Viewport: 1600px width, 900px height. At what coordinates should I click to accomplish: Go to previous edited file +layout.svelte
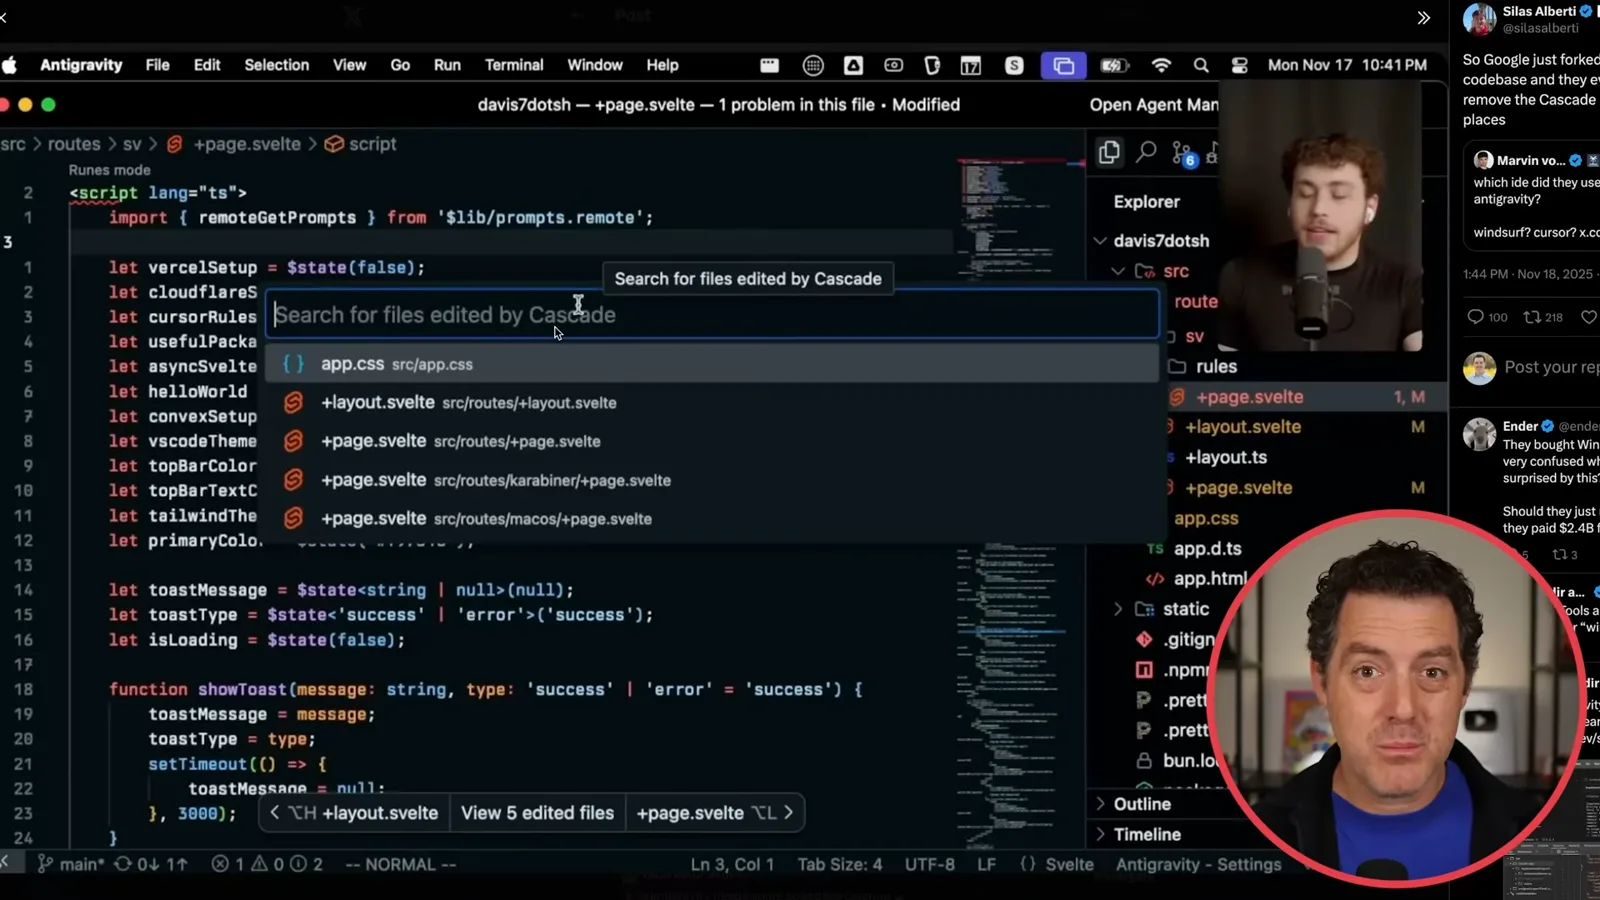pyautogui.click(x=355, y=813)
